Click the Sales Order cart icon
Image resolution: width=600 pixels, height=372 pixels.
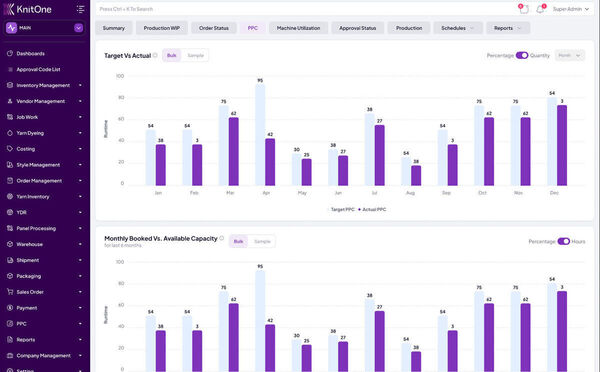click(x=10, y=292)
